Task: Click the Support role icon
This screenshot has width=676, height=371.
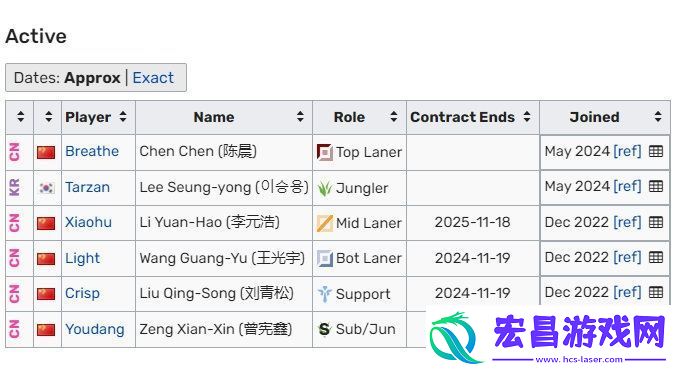Action: (325, 294)
